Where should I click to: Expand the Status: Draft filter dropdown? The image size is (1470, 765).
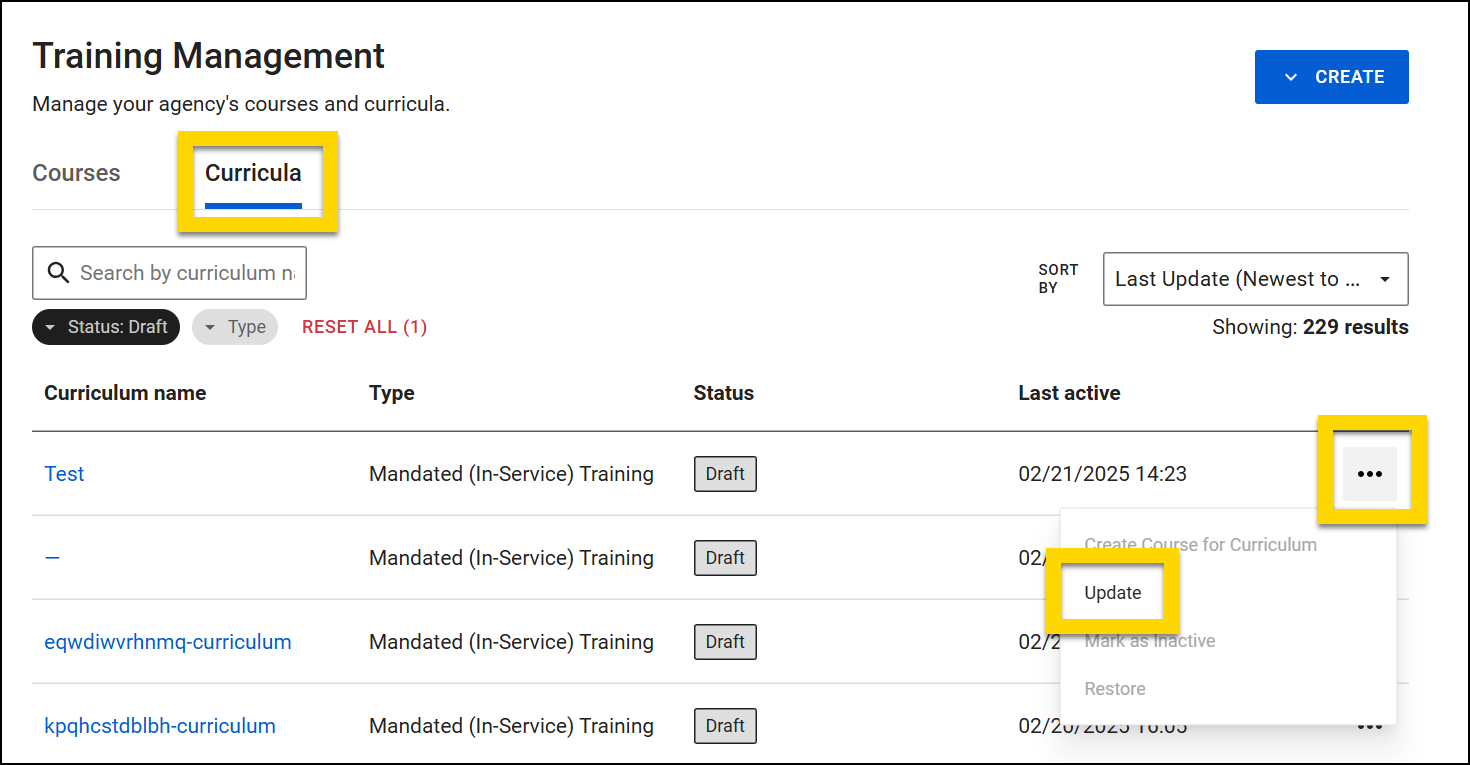click(105, 327)
